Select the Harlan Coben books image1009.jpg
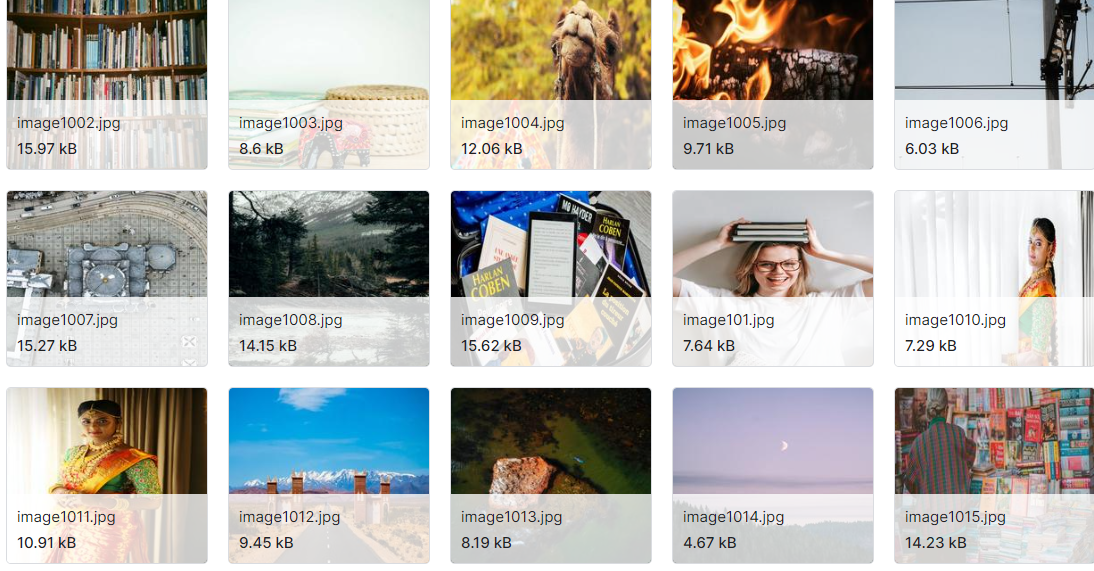 [550, 279]
